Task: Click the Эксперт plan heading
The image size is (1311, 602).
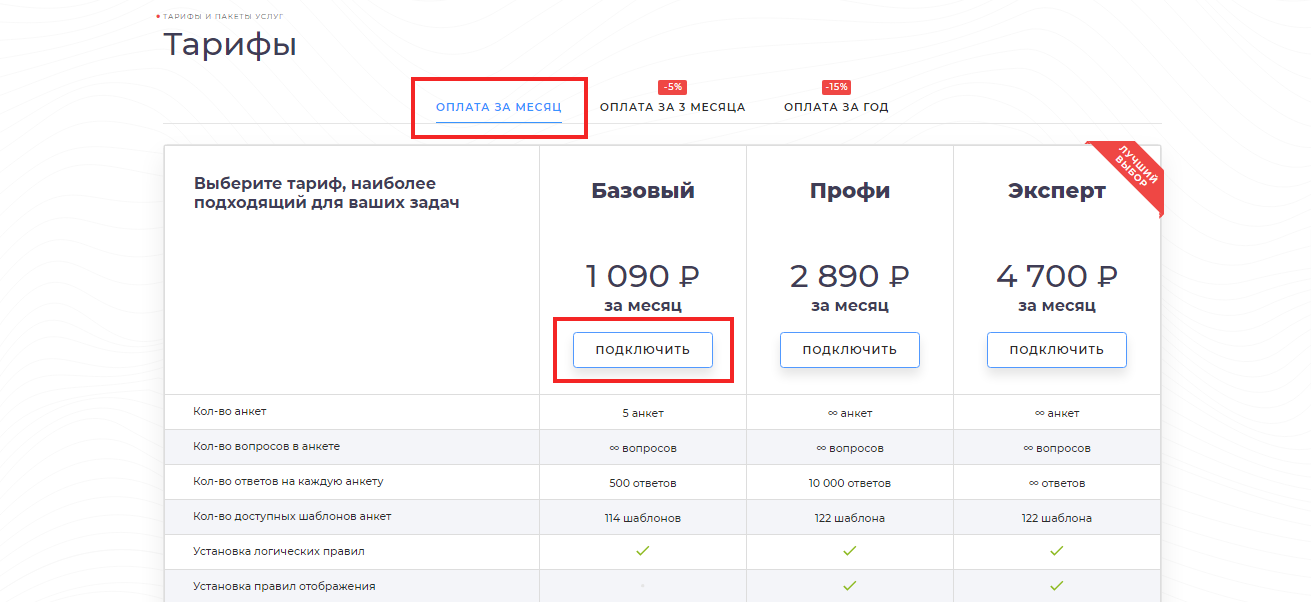Action: (1056, 191)
